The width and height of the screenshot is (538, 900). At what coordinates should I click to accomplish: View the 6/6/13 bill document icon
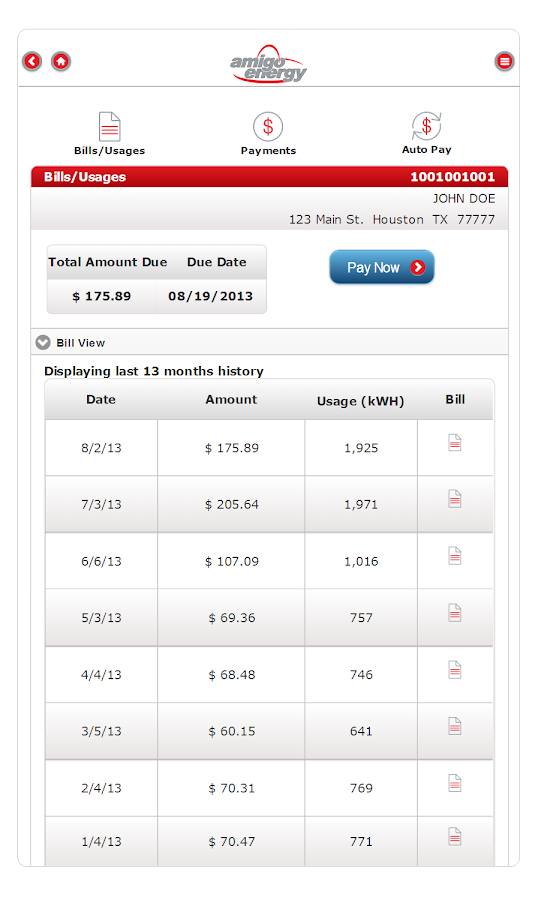455,556
